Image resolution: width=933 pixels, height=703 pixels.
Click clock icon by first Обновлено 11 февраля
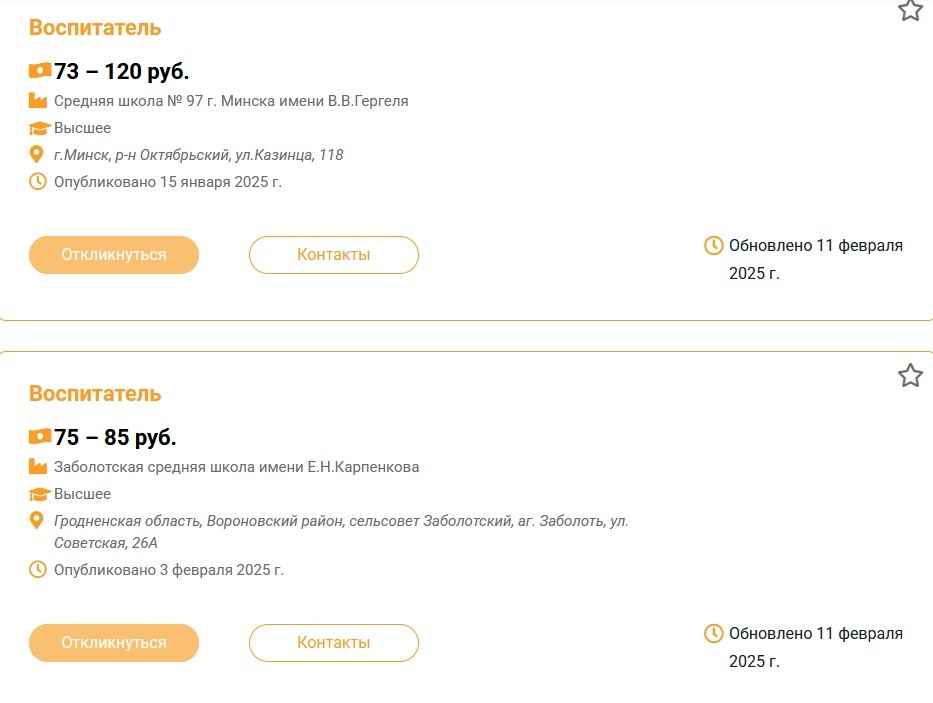(x=714, y=245)
